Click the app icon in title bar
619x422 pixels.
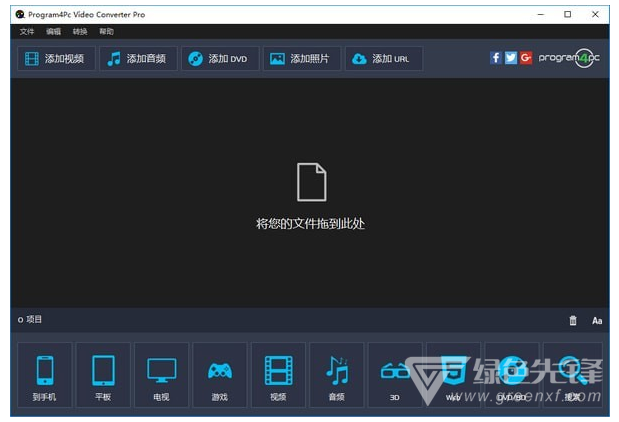point(20,15)
